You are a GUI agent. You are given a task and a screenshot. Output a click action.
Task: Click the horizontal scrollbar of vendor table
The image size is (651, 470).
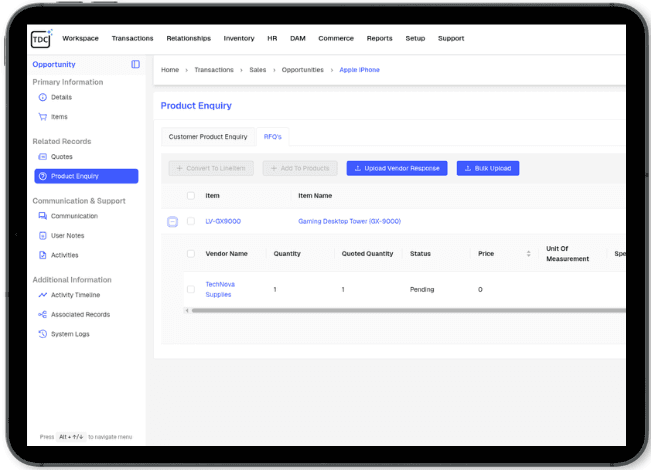409,310
